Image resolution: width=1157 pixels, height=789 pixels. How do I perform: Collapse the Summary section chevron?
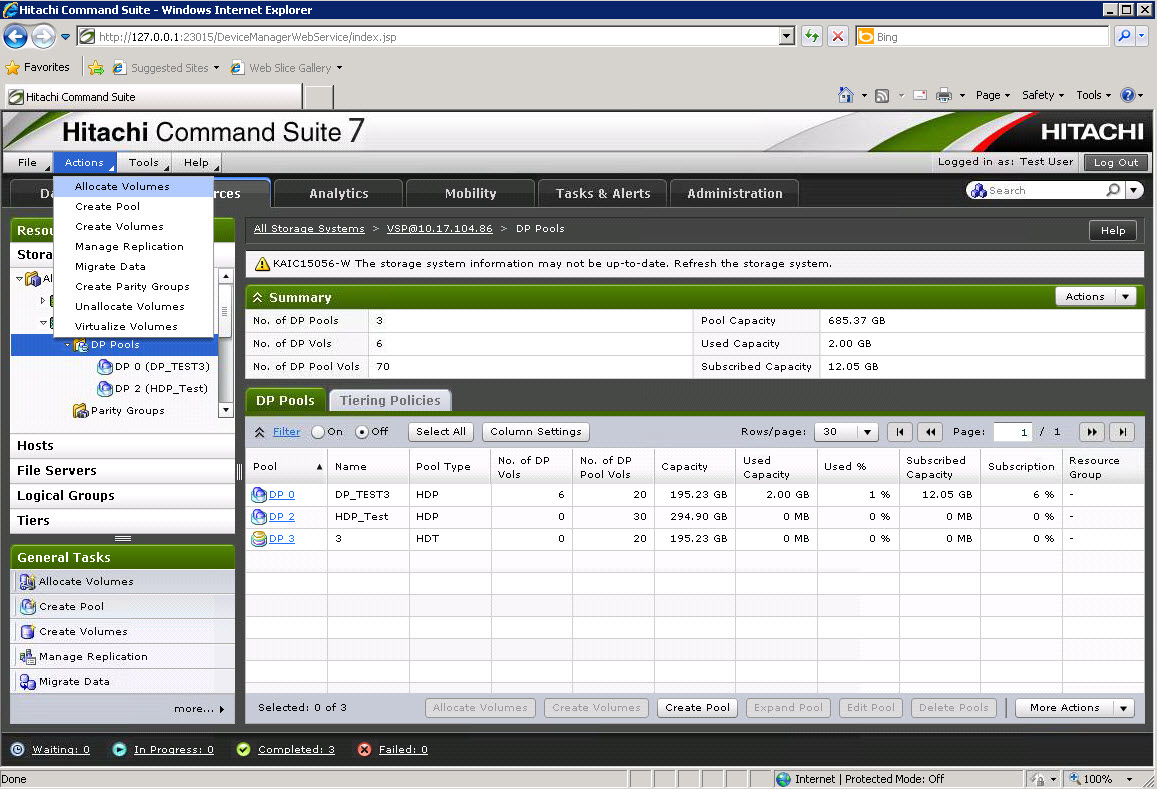(258, 297)
